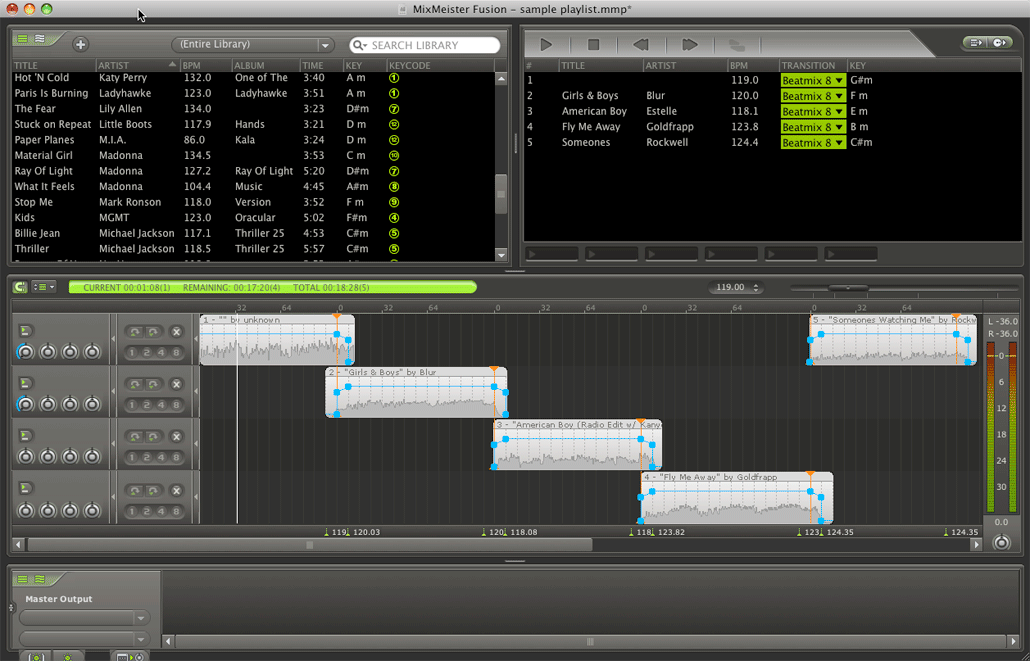This screenshot has width=1030, height=661.
Task: Sort the library by the BPM column header
Action: 191,65
